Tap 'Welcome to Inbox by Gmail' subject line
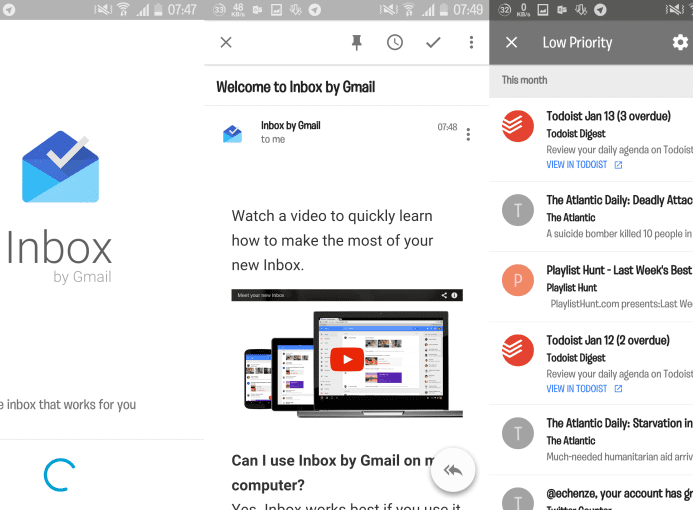The image size is (693, 510). click(296, 87)
